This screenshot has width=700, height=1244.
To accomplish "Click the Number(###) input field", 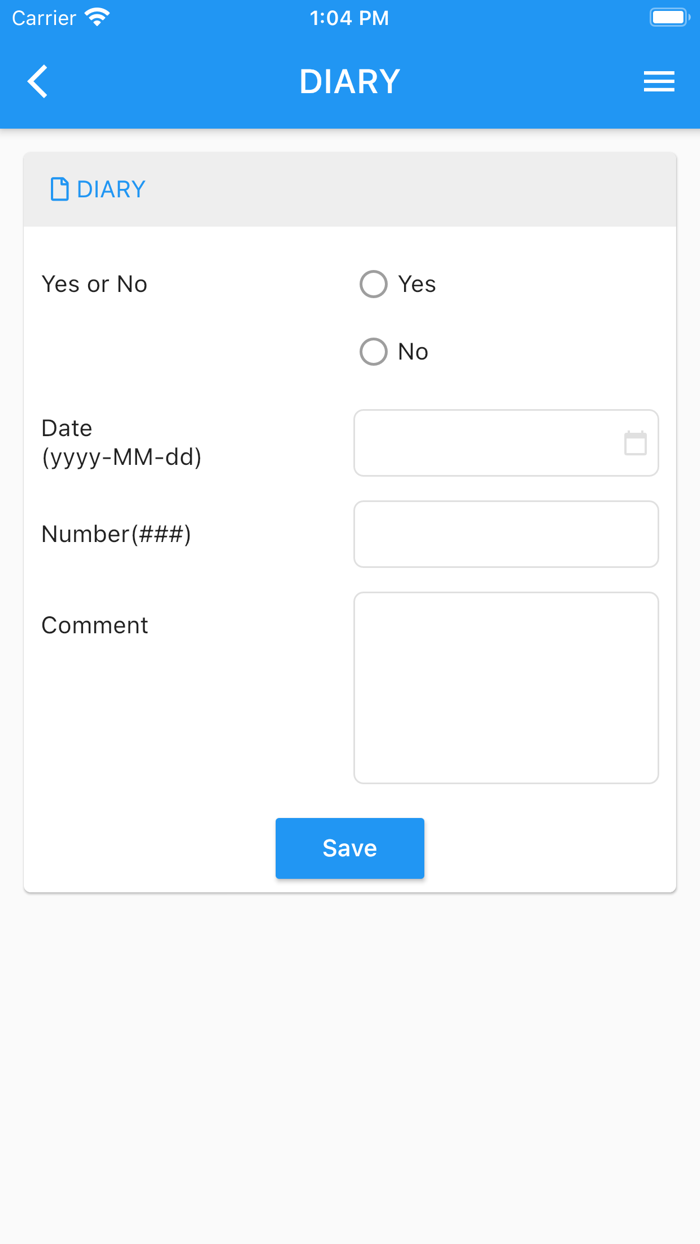I will pyautogui.click(x=506, y=534).
